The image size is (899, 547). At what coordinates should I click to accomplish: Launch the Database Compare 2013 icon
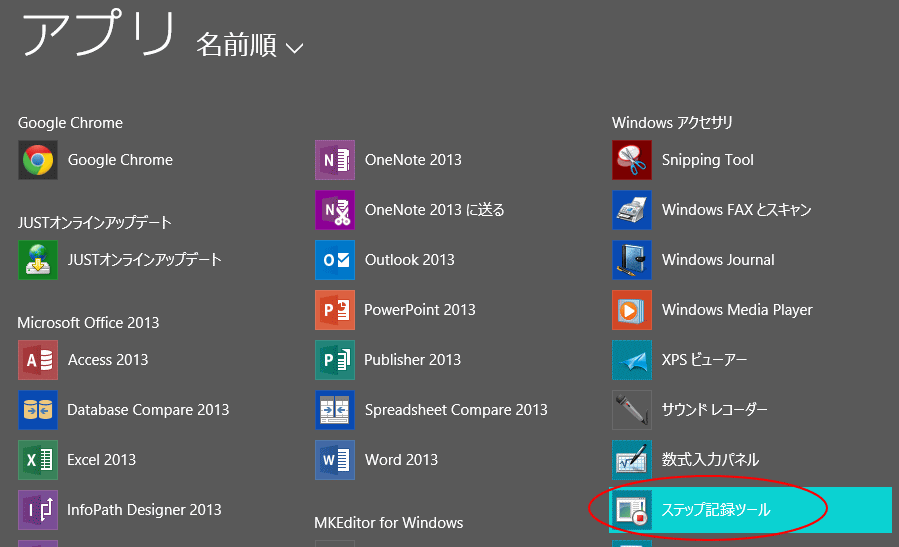(x=38, y=410)
